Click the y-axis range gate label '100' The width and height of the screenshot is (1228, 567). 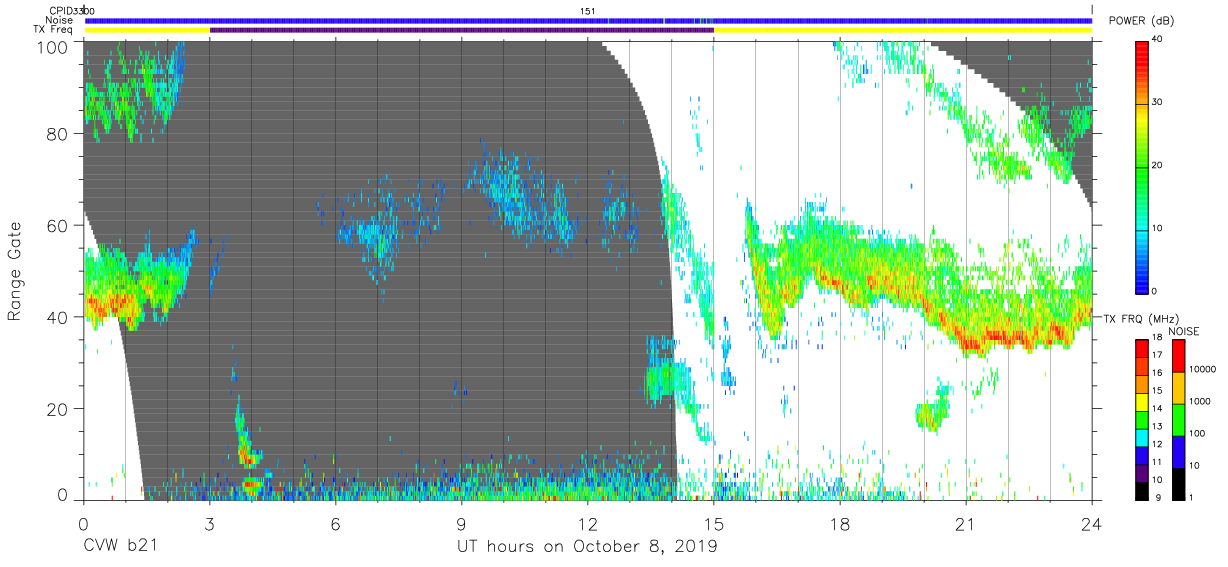(x=54, y=47)
